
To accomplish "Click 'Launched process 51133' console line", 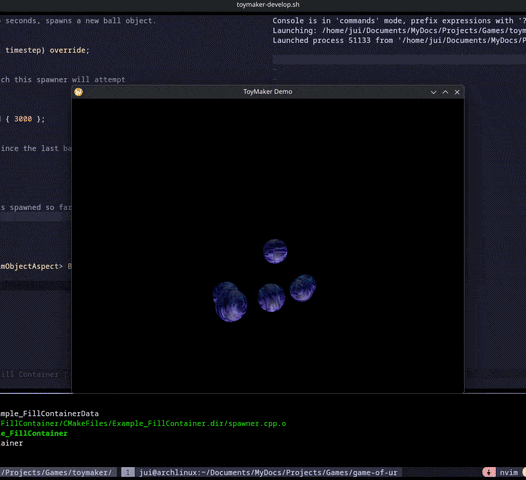I will click(399, 41).
